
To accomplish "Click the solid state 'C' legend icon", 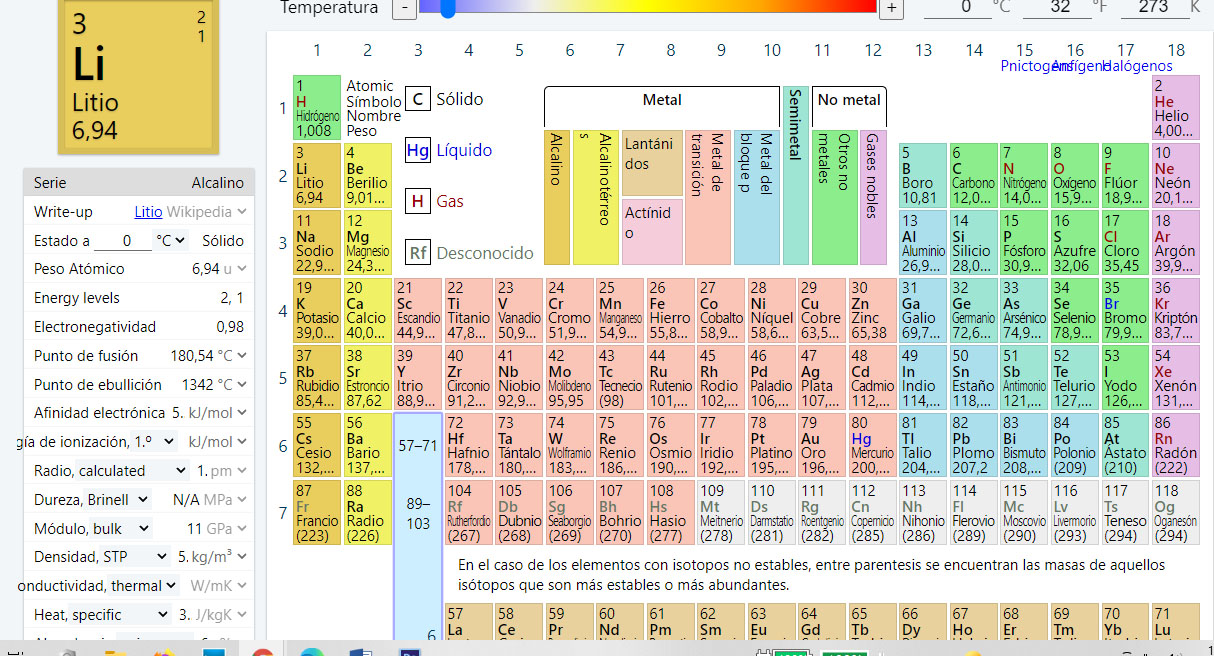I will 418,99.
